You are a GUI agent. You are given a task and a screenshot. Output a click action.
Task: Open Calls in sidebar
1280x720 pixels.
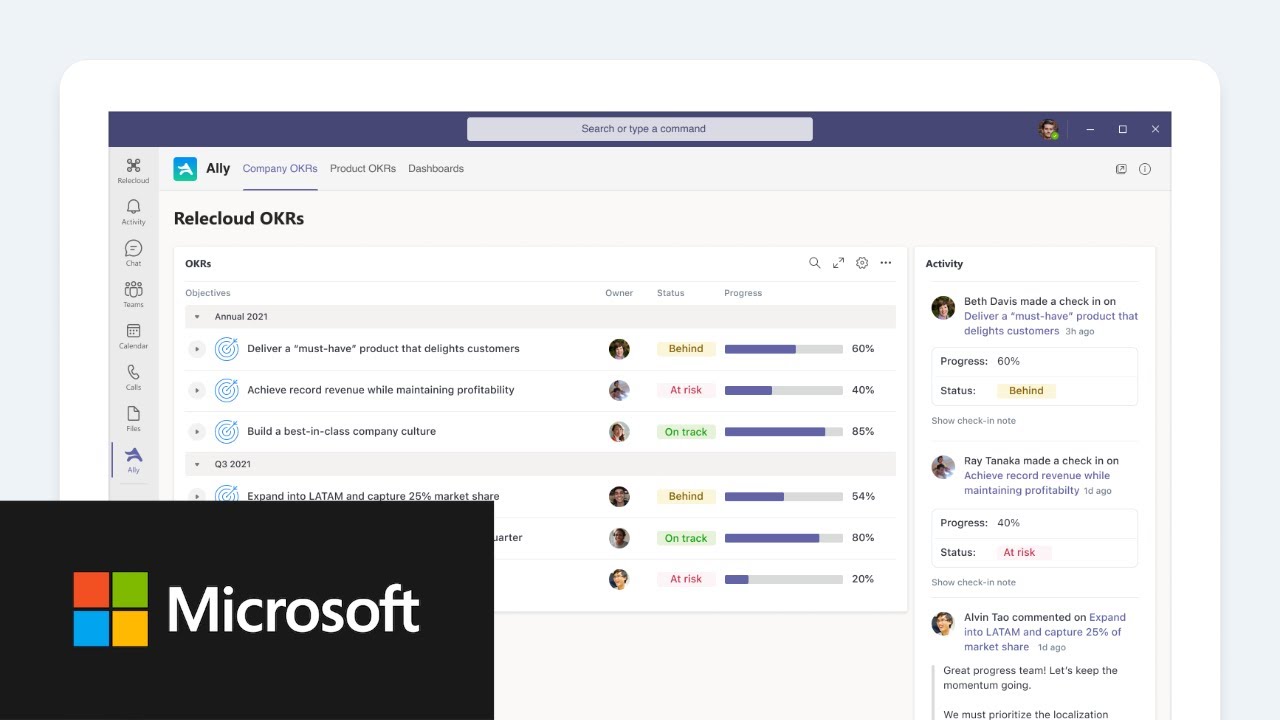[133, 377]
